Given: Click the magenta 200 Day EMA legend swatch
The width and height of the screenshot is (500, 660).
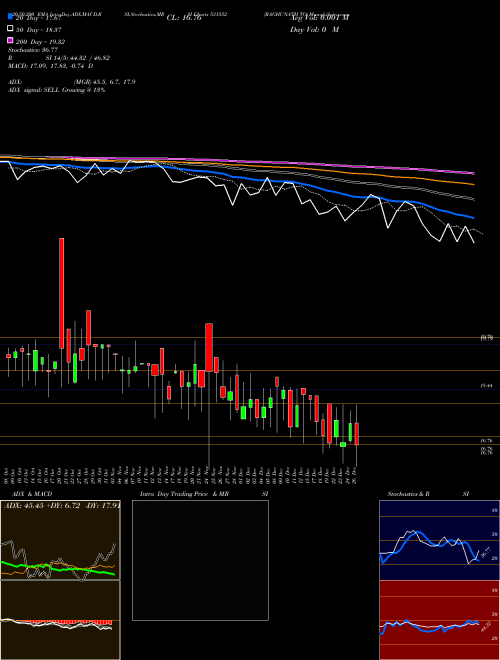Looking at the screenshot, I should [x=11, y=40].
